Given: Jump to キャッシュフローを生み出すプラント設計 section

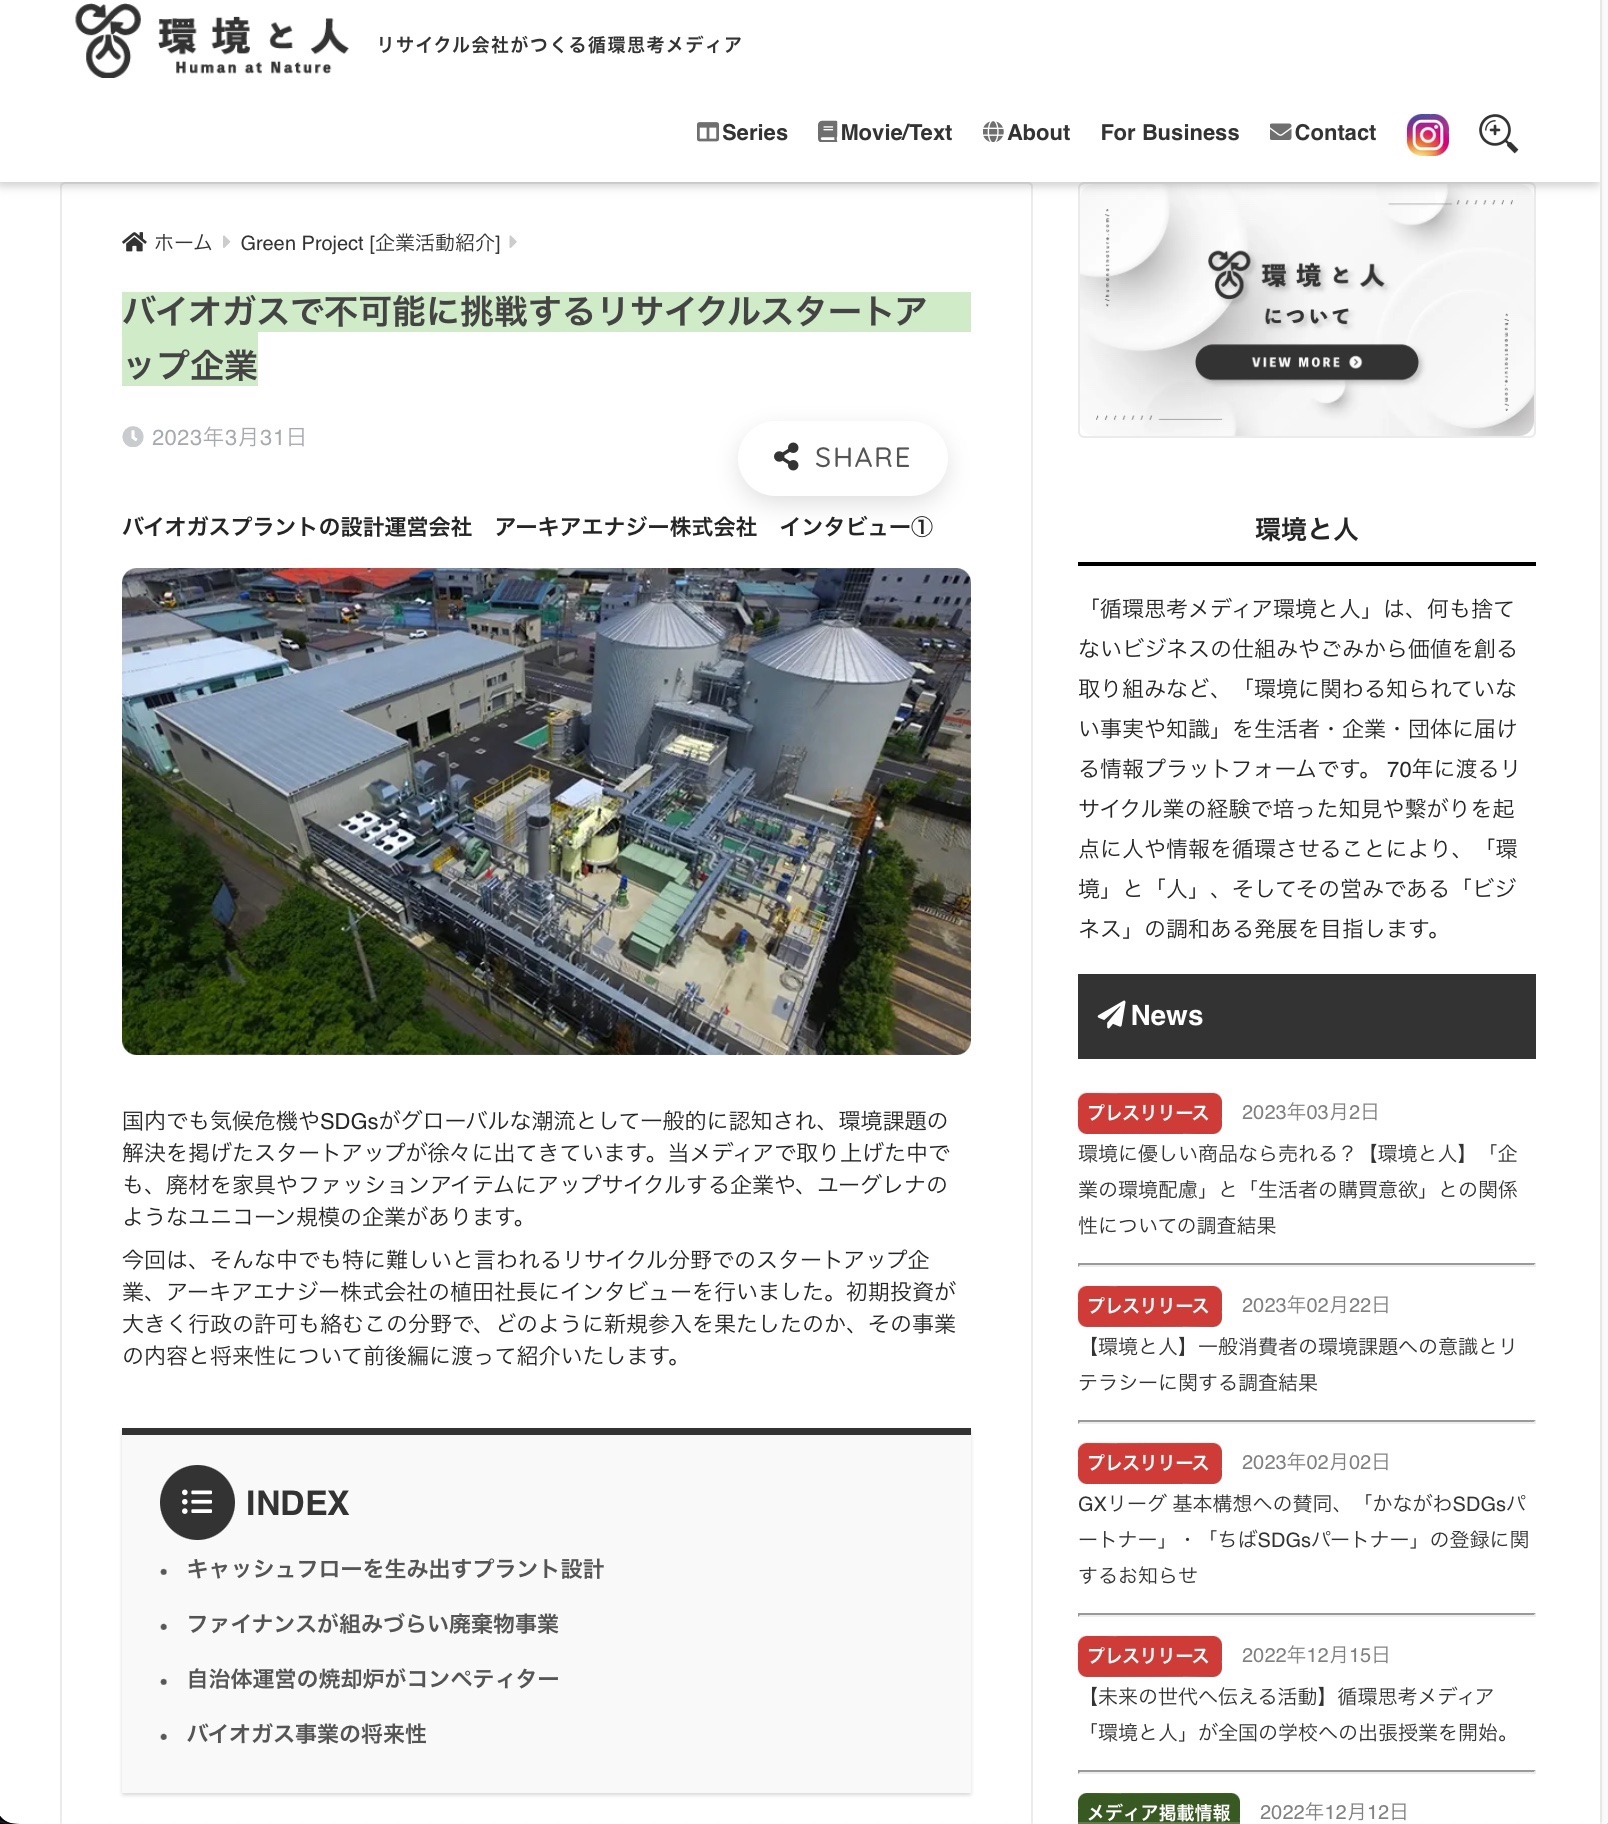Looking at the screenshot, I should [395, 1569].
